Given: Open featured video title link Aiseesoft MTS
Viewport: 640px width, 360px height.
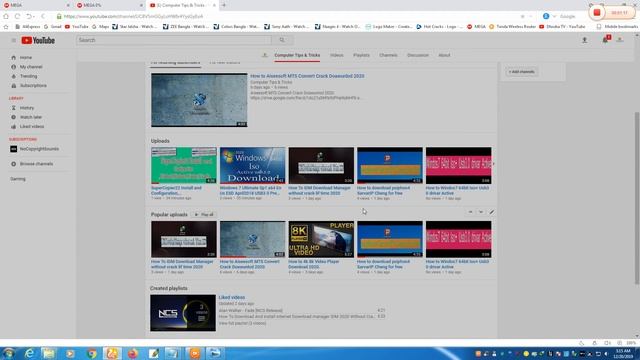Looking at the screenshot, I should (307, 76).
